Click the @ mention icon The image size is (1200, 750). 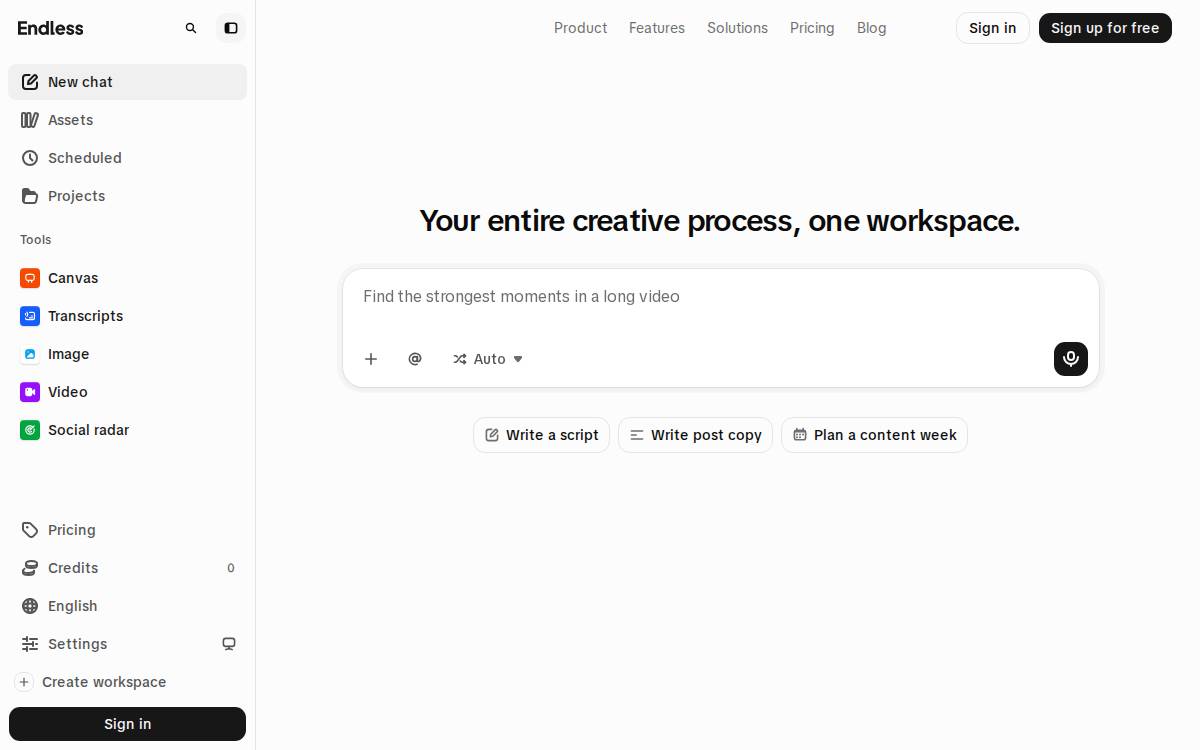click(x=415, y=359)
